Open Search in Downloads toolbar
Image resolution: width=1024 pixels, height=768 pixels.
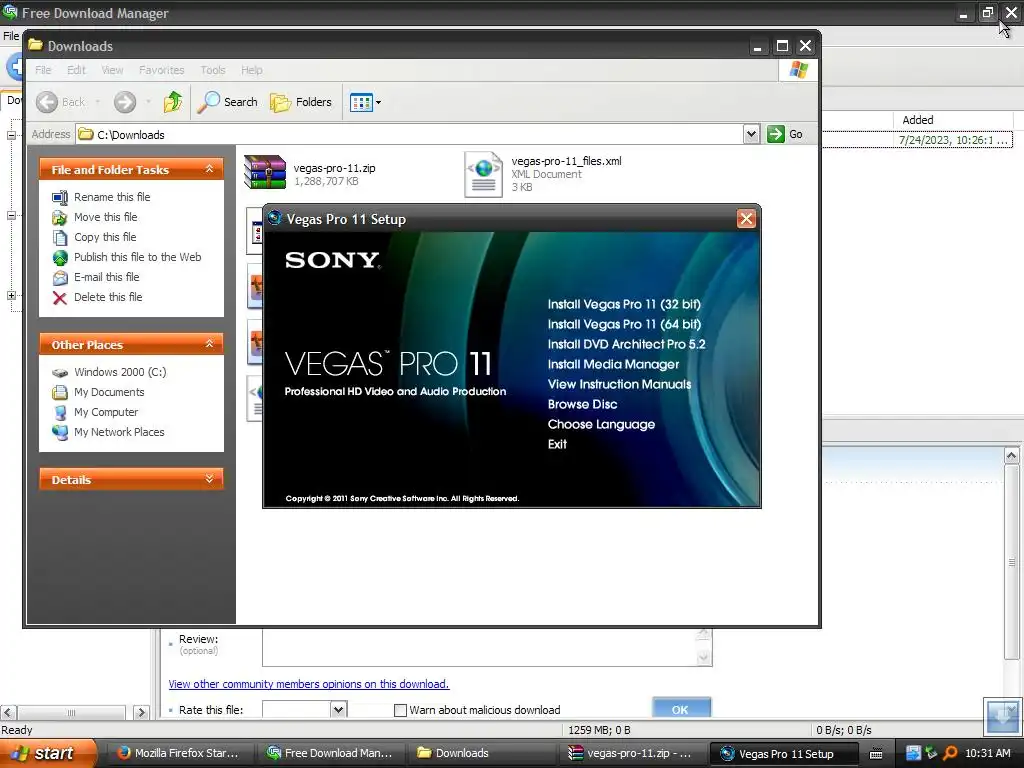[x=227, y=102]
